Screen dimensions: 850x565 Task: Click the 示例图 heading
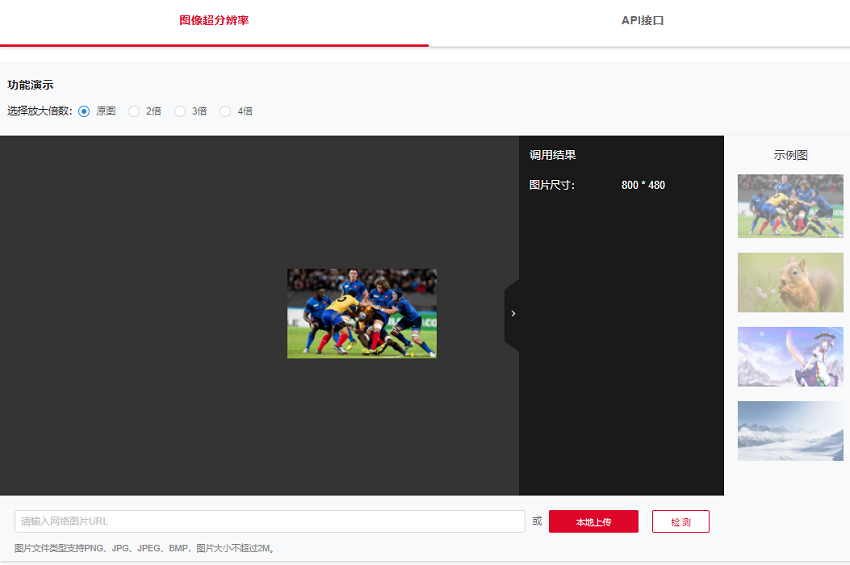pyautogui.click(x=790, y=155)
